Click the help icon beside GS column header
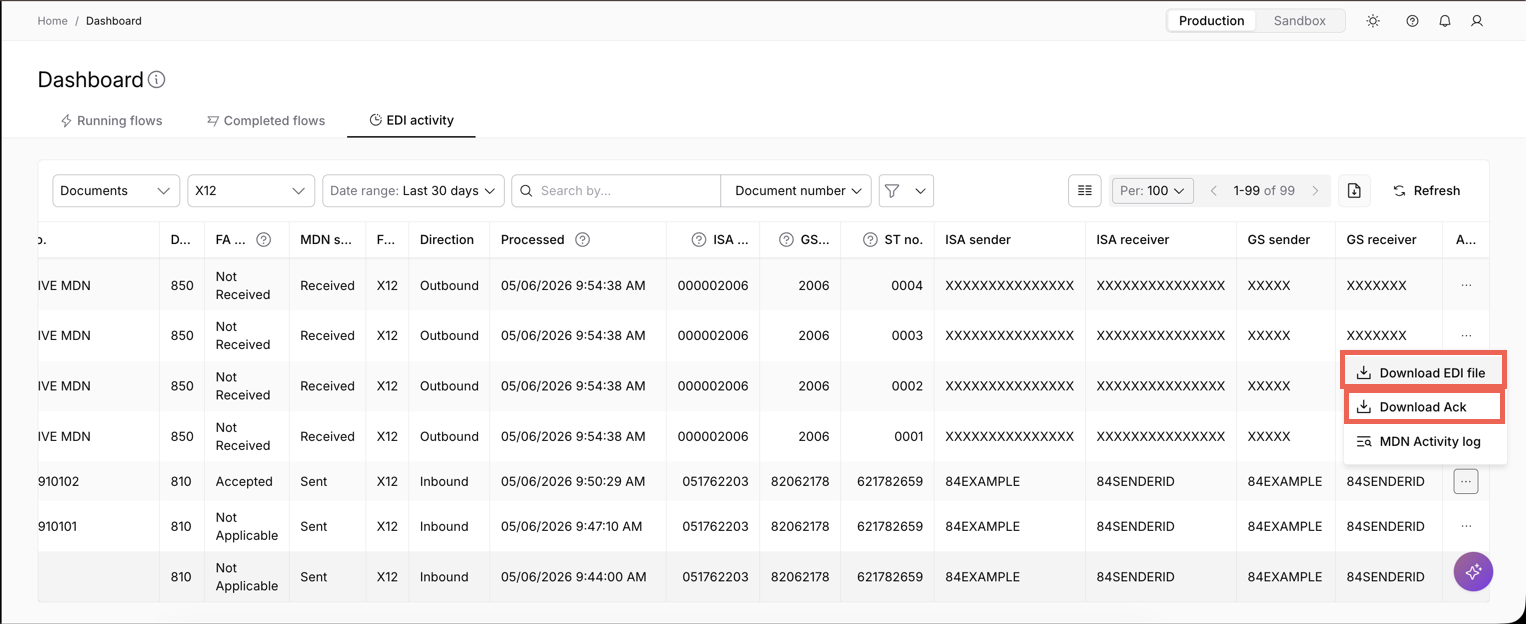The image size is (1526, 624). 786,240
